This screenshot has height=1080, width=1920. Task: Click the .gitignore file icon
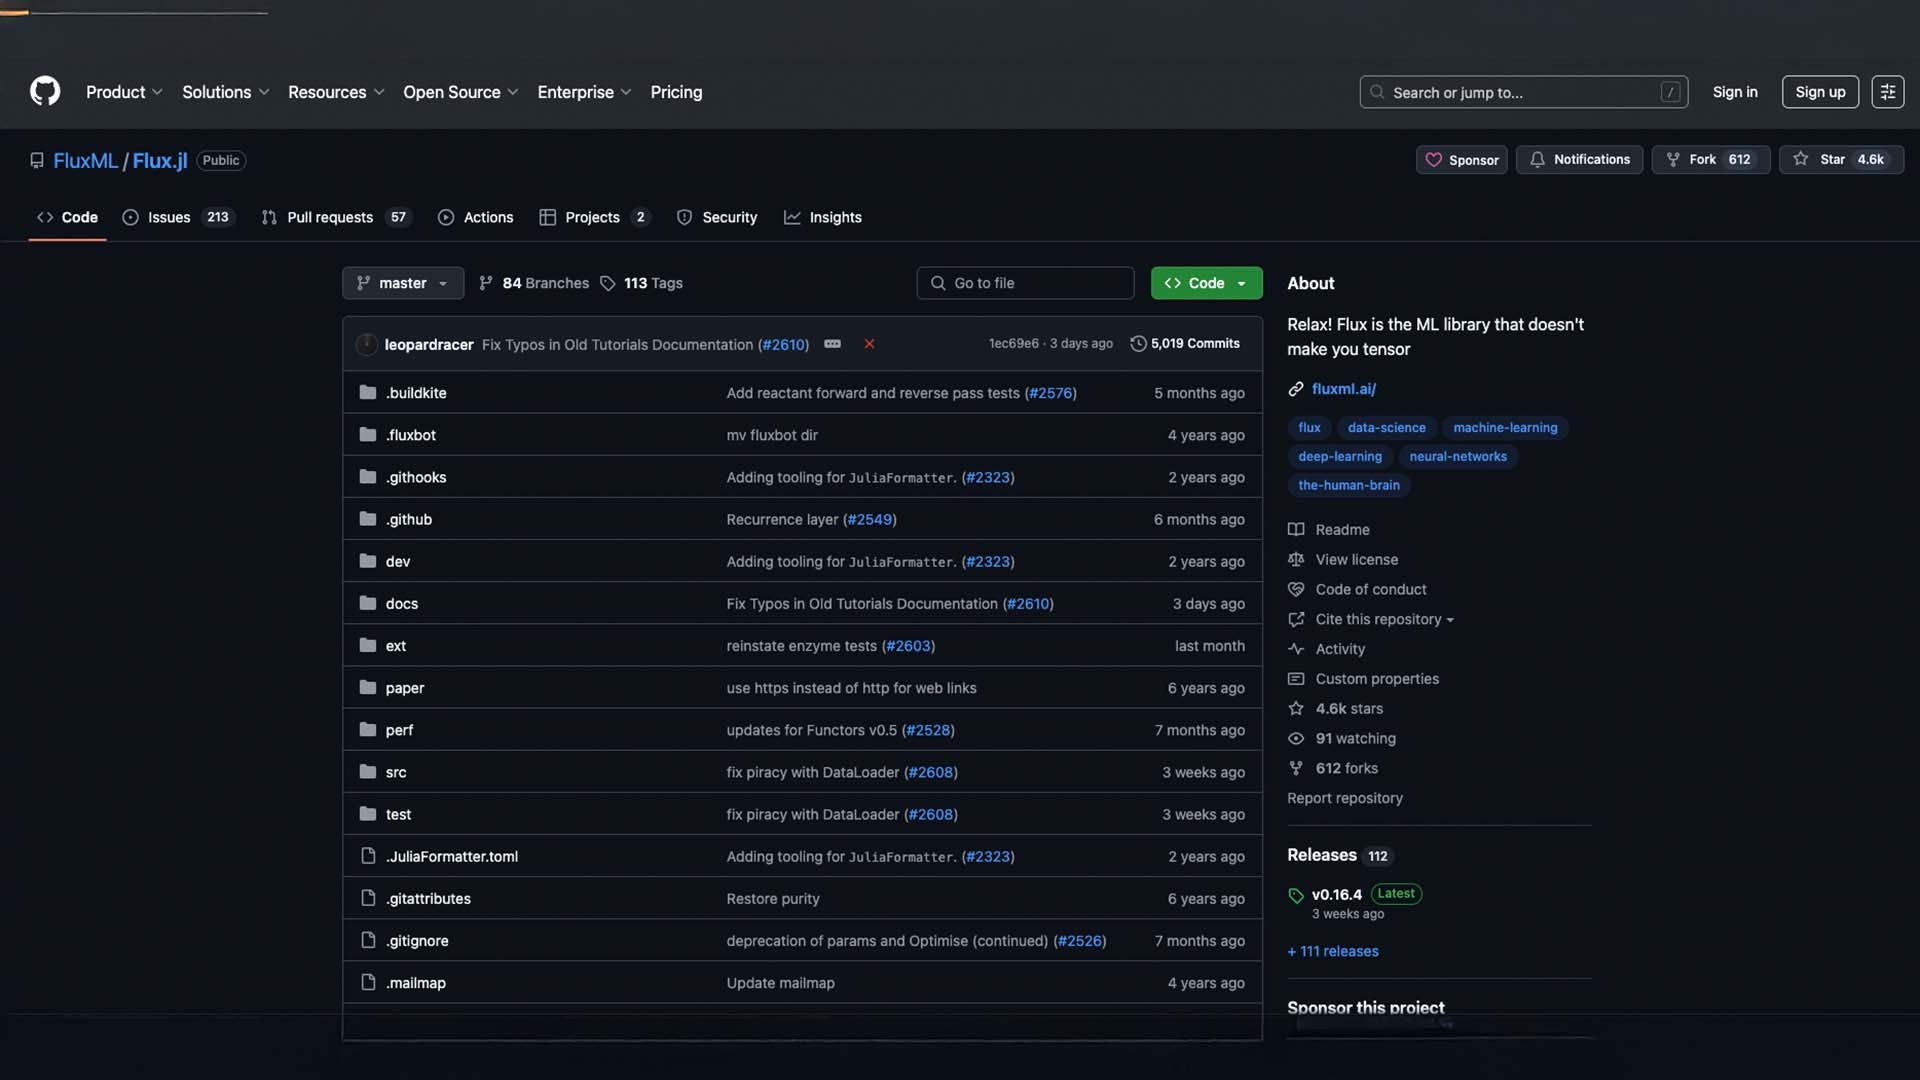(368, 940)
